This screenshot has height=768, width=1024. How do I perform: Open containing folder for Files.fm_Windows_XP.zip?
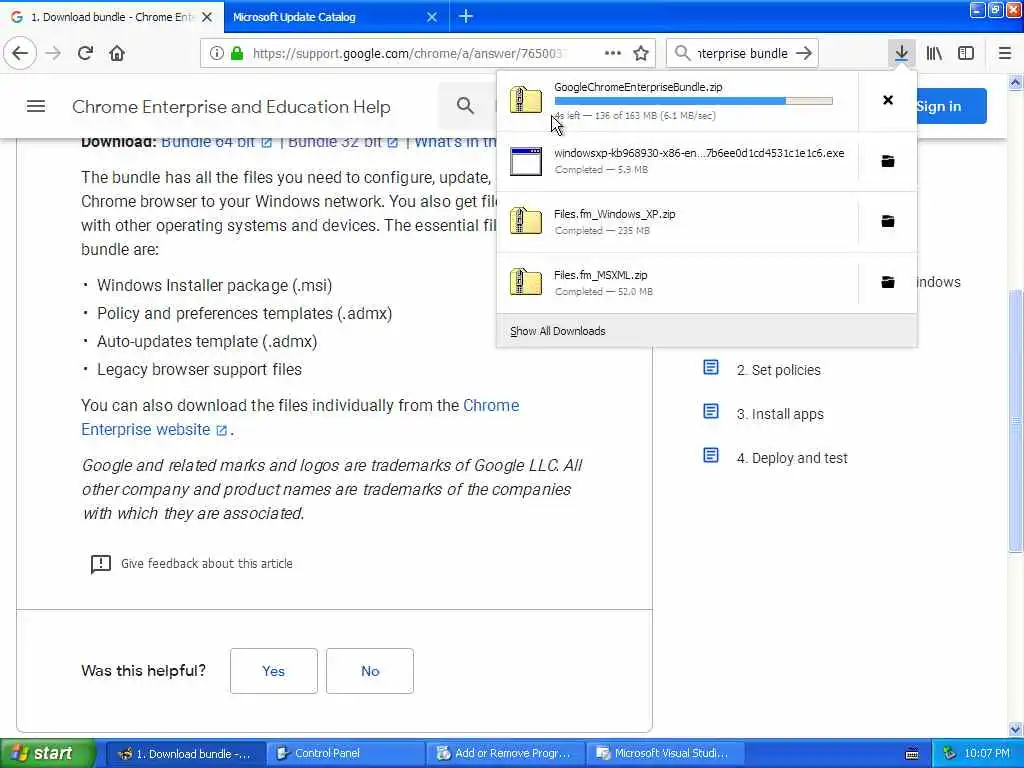point(888,221)
